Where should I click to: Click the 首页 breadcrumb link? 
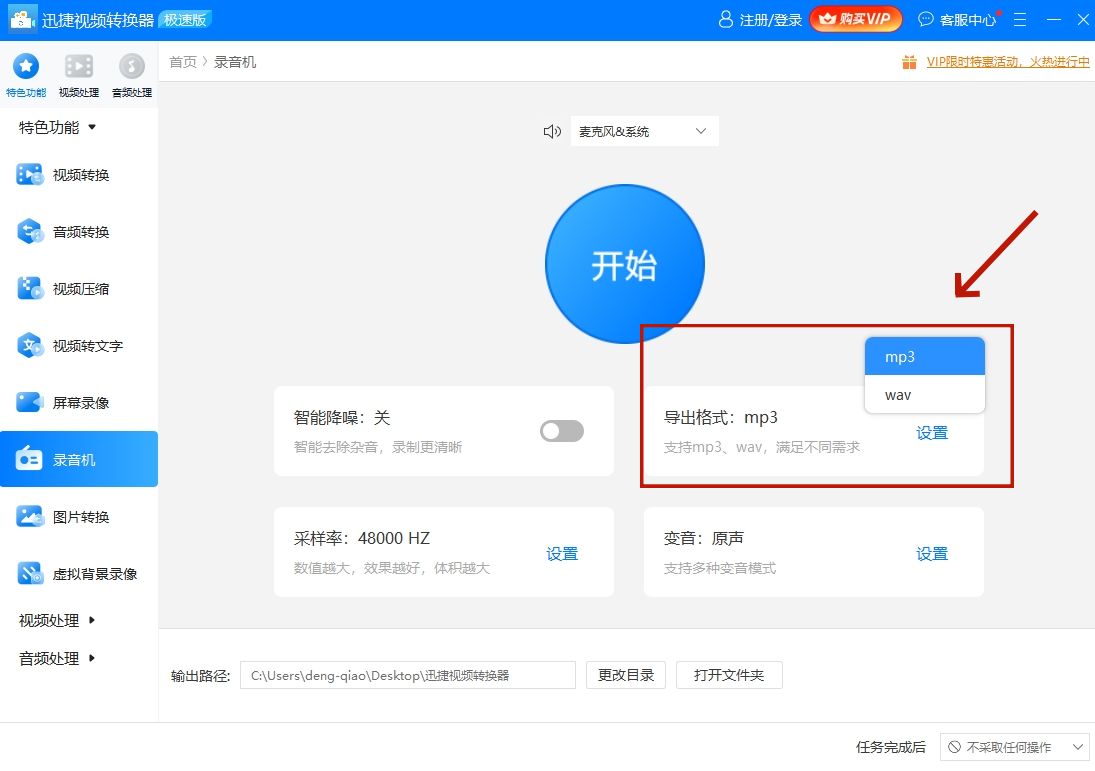pyautogui.click(x=183, y=62)
